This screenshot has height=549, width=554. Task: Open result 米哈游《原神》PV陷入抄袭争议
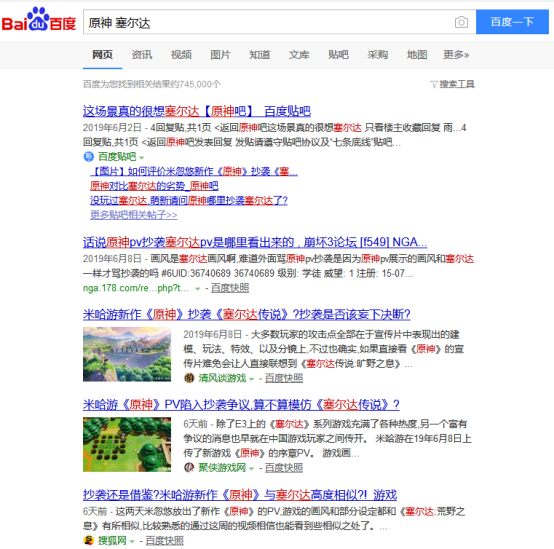[x=241, y=404]
